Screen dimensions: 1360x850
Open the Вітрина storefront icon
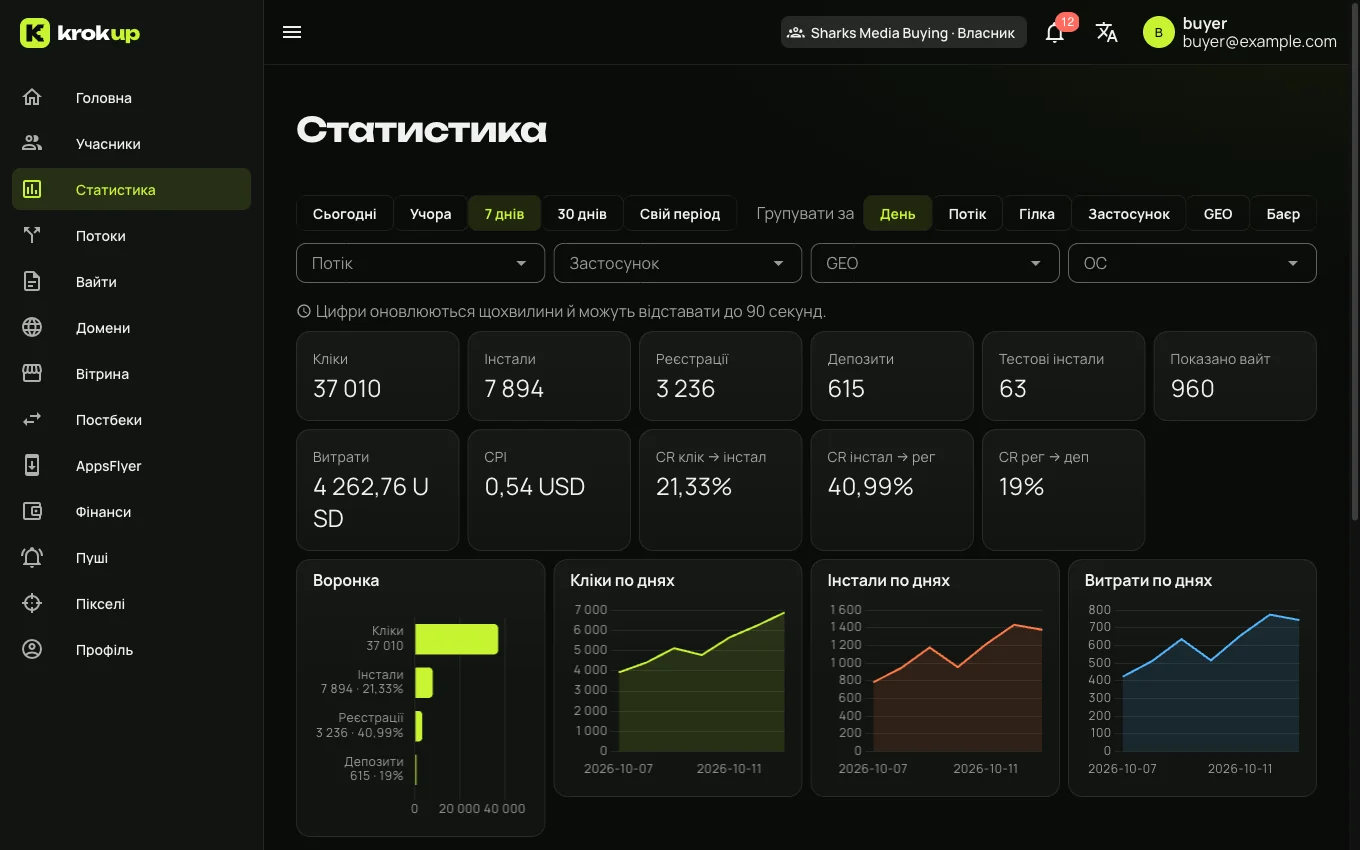pyautogui.click(x=32, y=374)
